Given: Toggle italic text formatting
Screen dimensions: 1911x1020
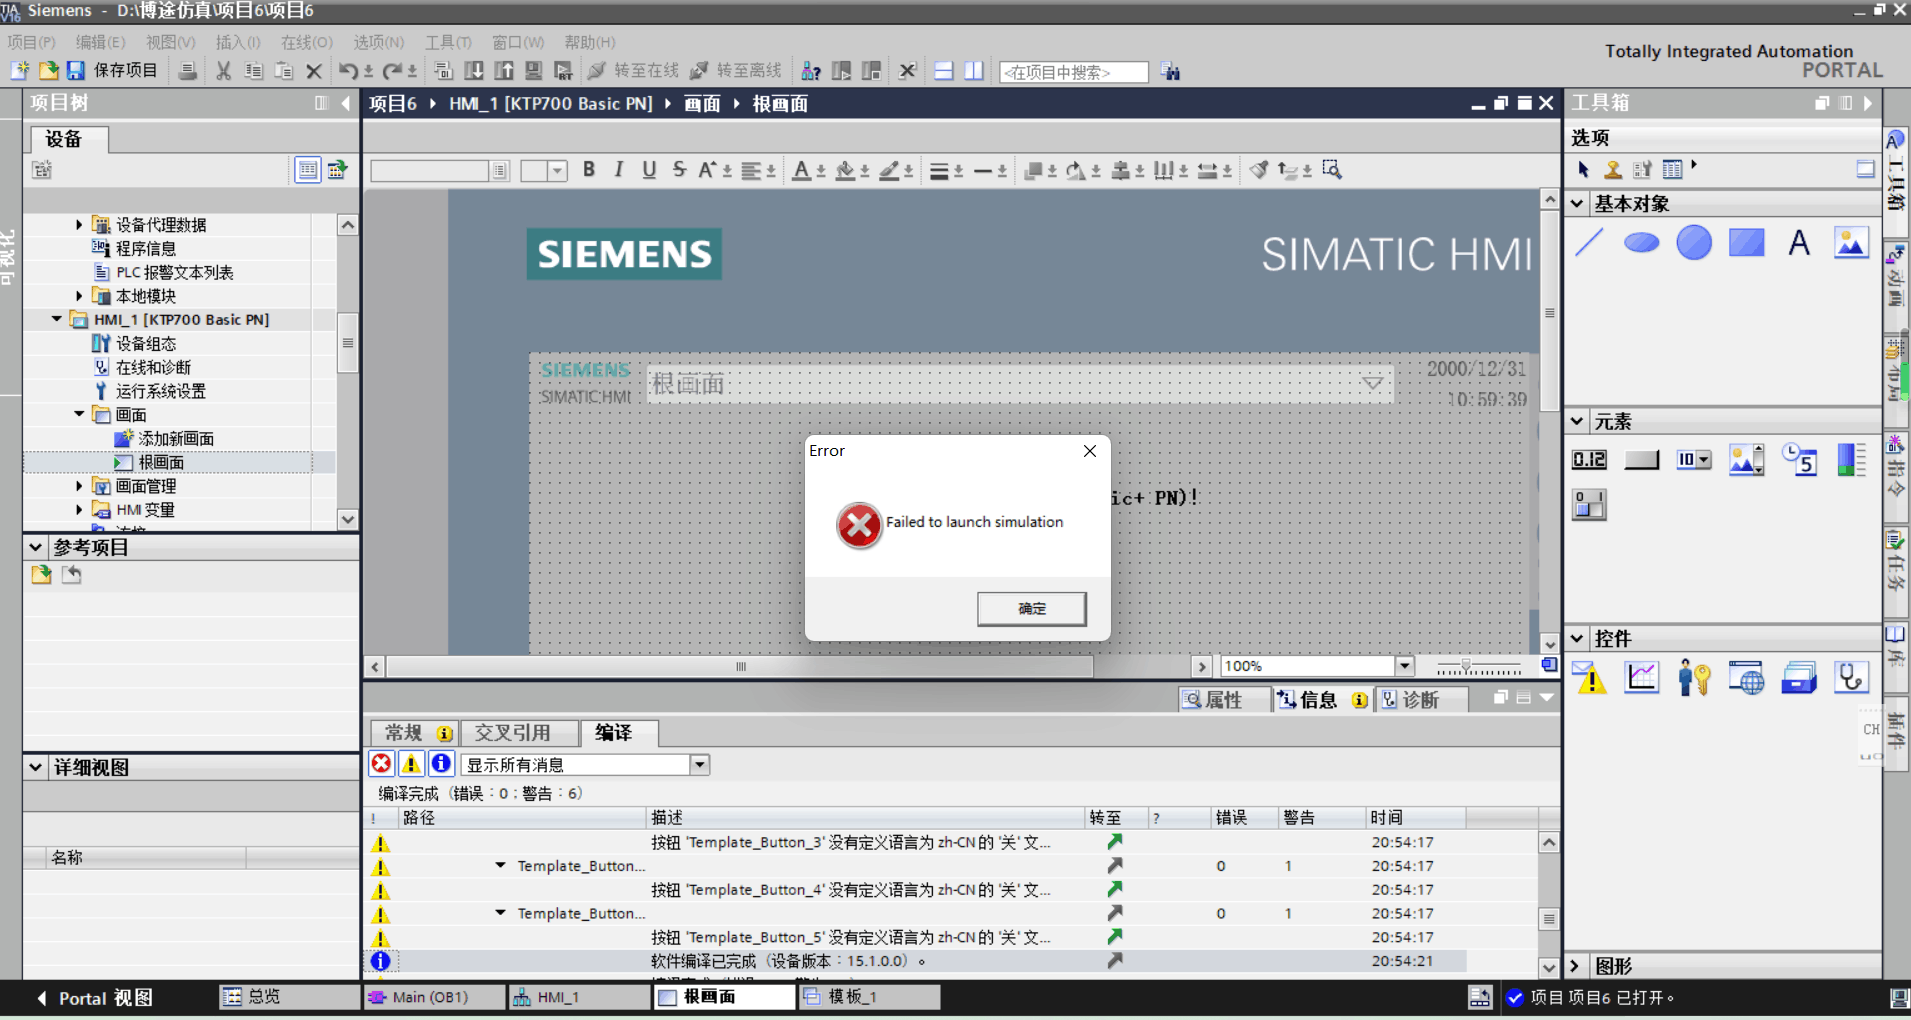Looking at the screenshot, I should click(x=619, y=170).
